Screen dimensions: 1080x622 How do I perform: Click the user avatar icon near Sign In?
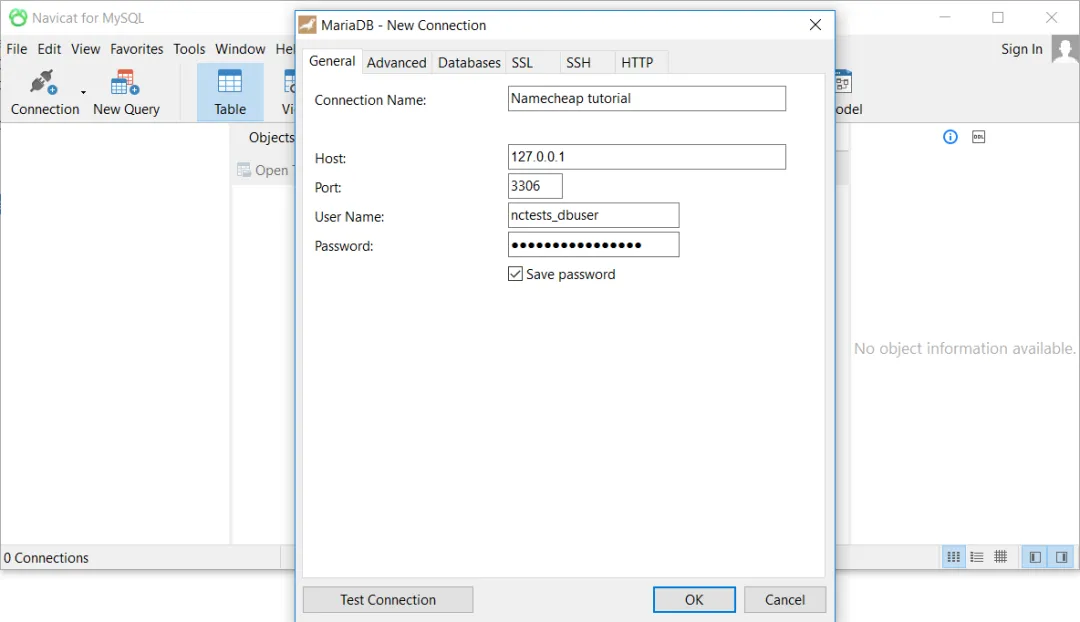coord(1065,50)
